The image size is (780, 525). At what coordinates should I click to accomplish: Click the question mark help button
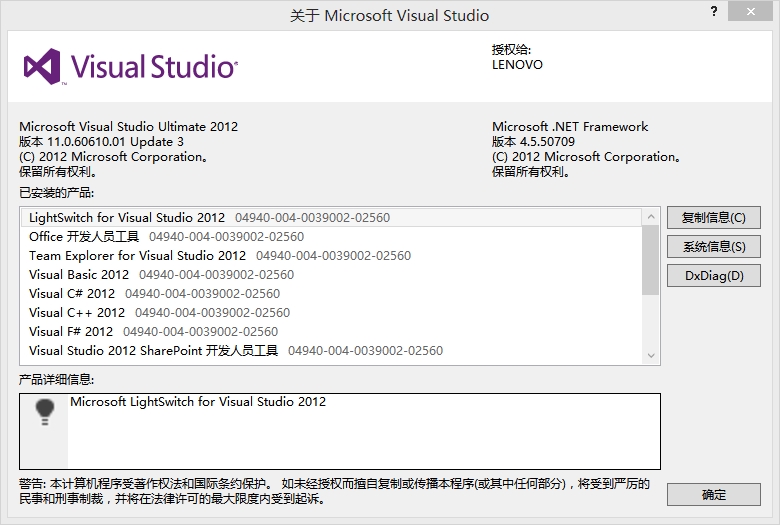(x=713, y=12)
